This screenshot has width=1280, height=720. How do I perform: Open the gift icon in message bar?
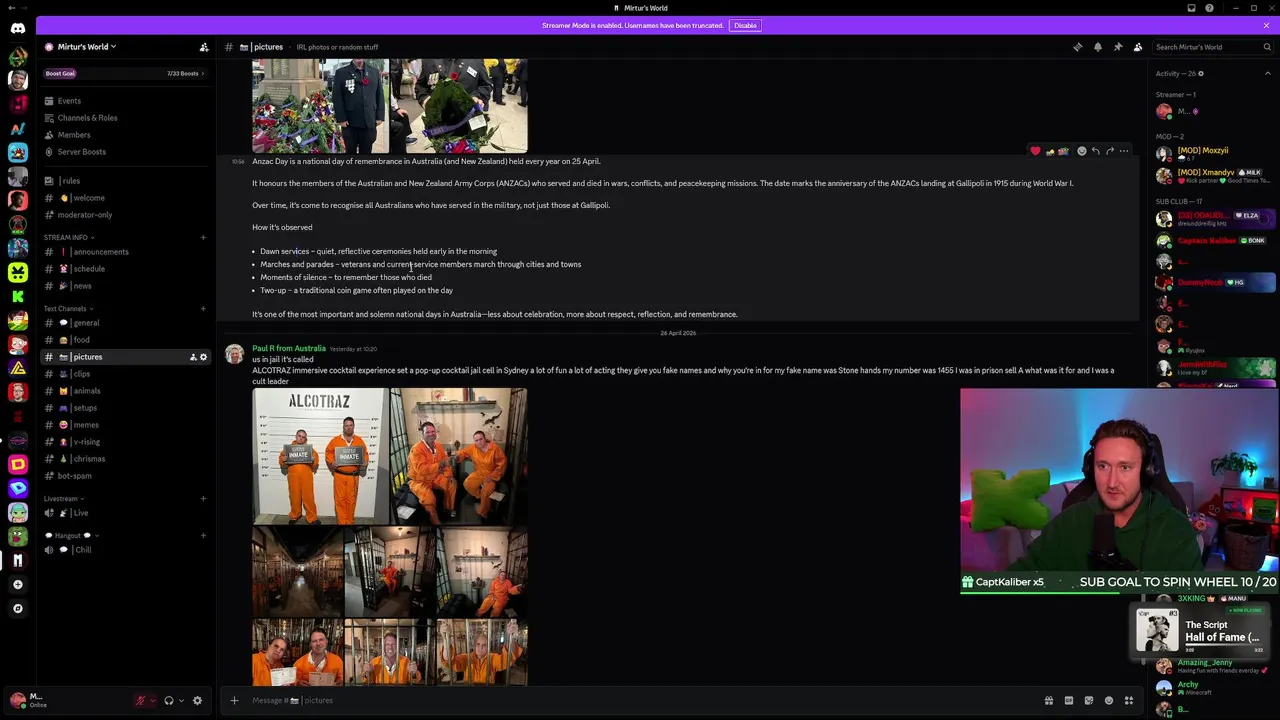click(x=1048, y=700)
